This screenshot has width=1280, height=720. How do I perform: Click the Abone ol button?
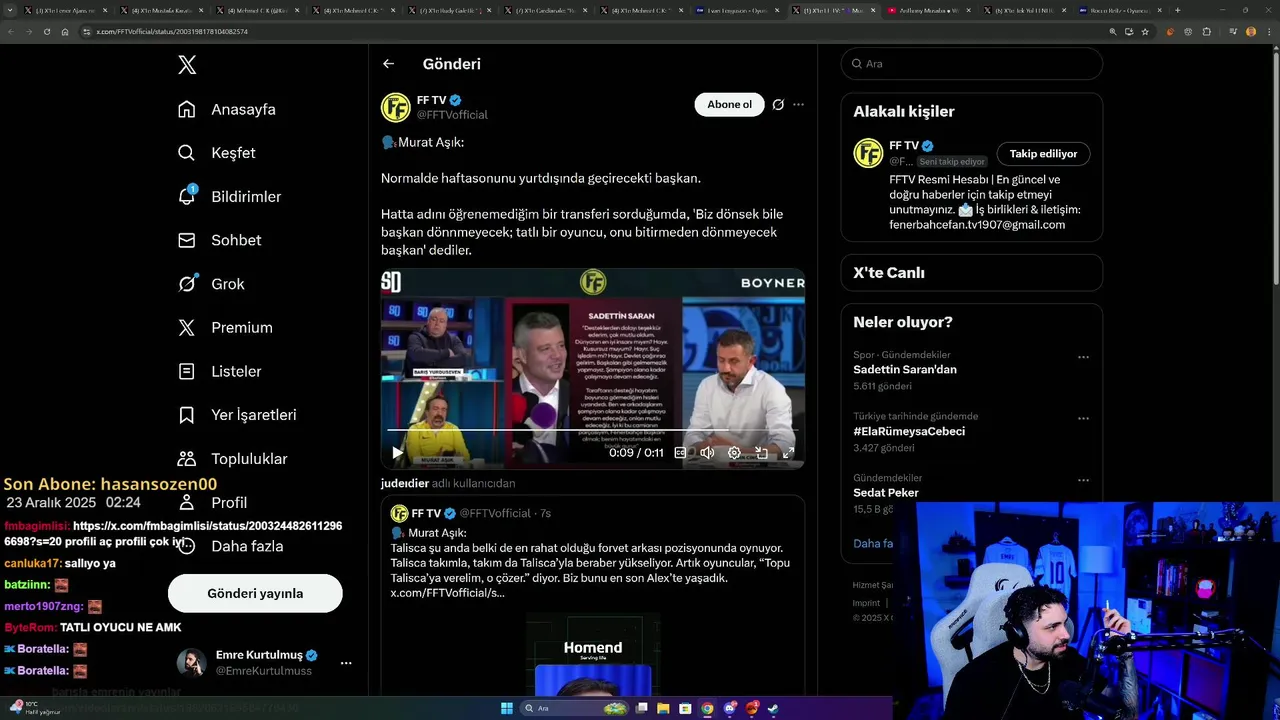[x=729, y=104]
